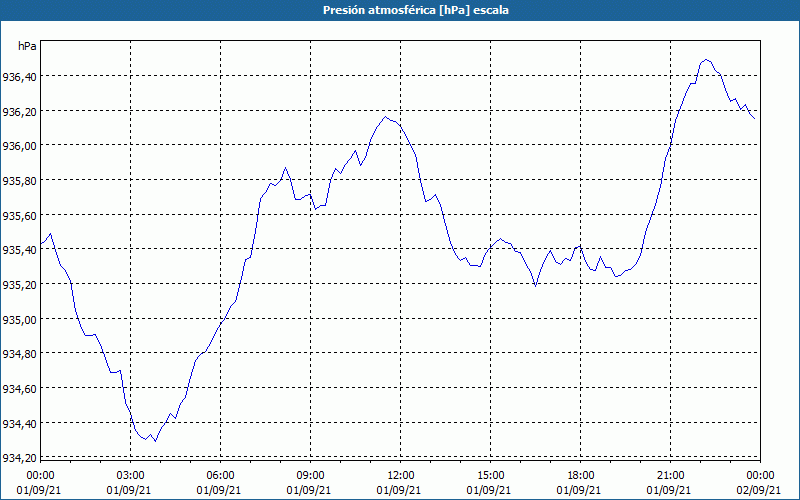Select the 935,40 y-axis value
Image resolution: width=800 pixels, height=500 pixels.
(19, 250)
